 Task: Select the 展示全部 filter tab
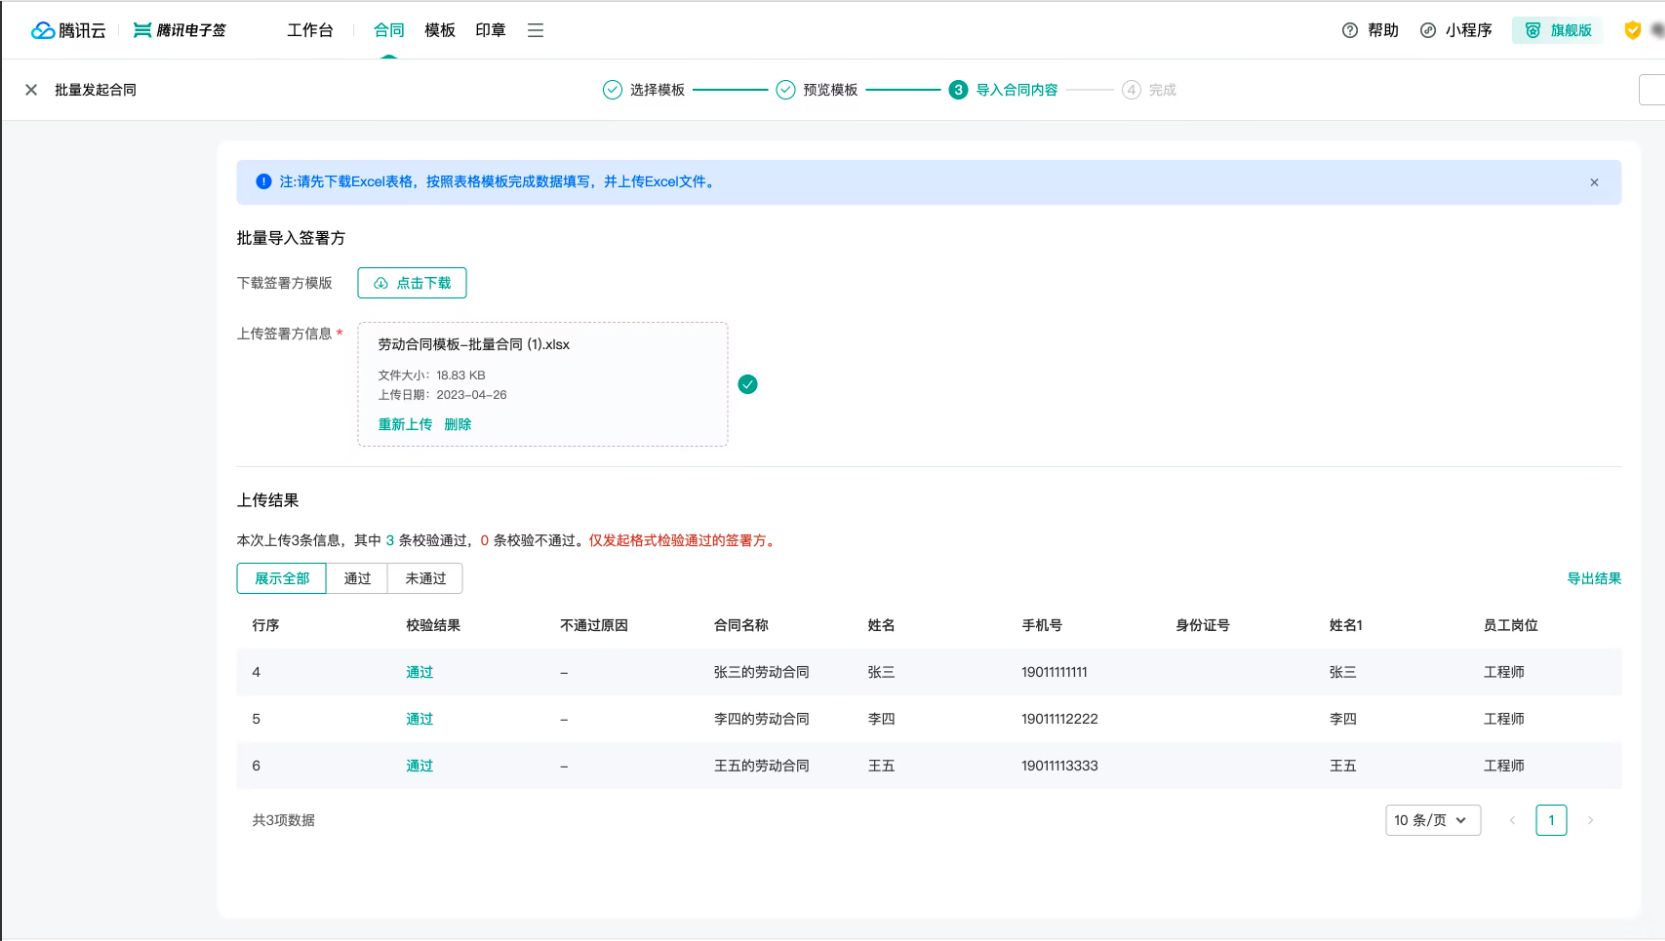pyautogui.click(x=282, y=578)
